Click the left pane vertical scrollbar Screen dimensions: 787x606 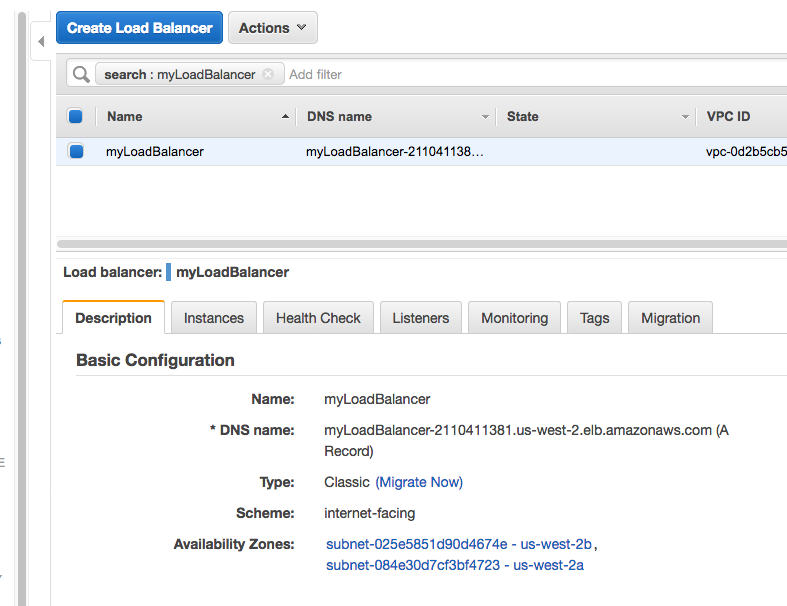(x=22, y=309)
